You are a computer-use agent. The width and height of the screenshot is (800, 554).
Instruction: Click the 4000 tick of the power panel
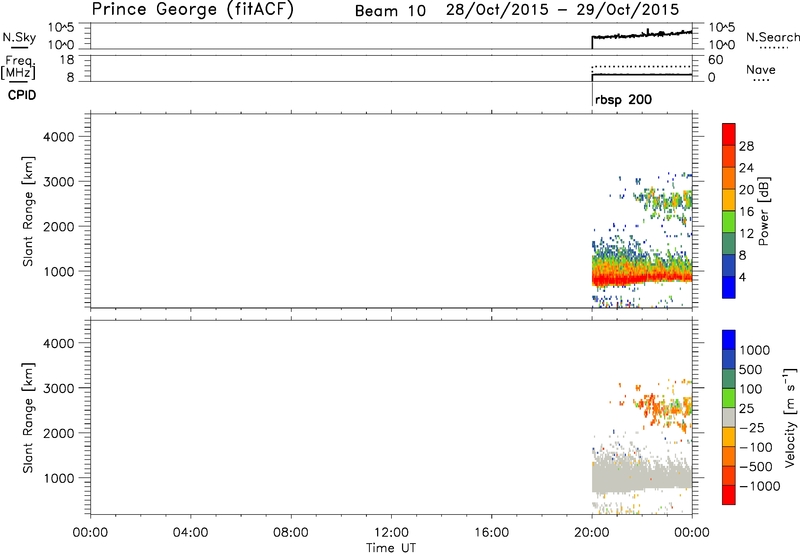click(x=59, y=137)
